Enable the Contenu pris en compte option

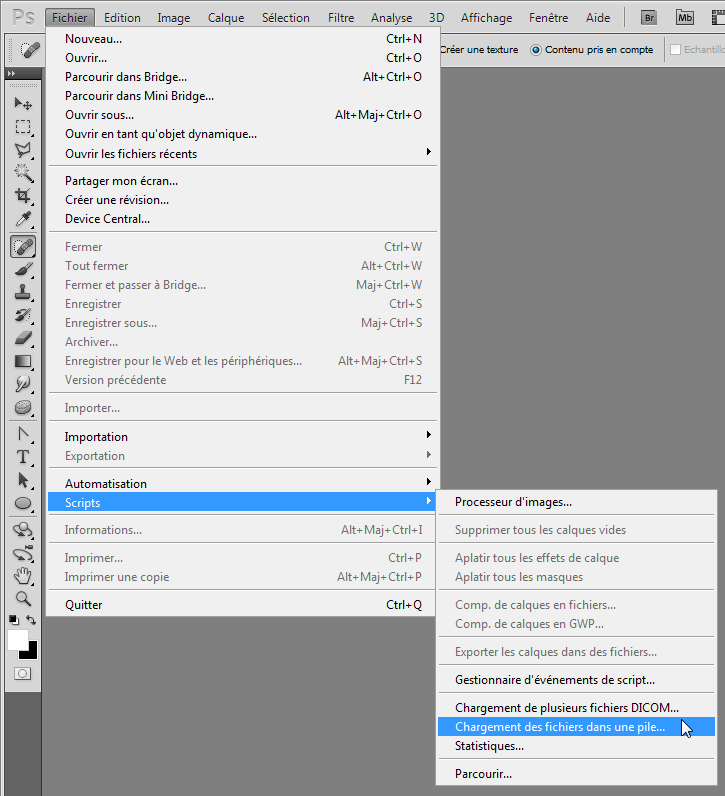[x=536, y=50]
